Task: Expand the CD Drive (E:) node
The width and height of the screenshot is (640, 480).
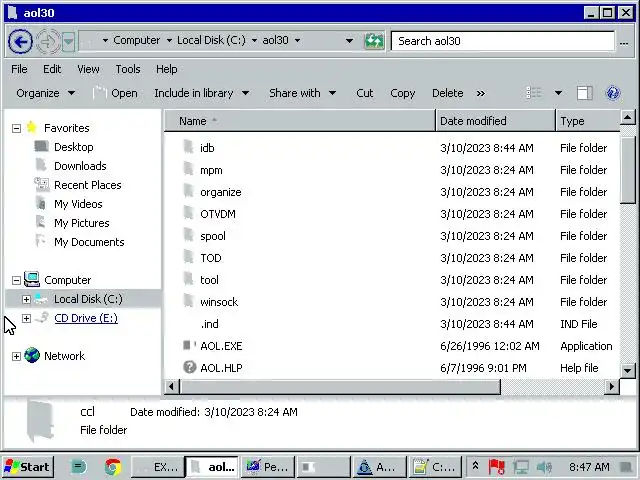Action: click(x=26, y=318)
